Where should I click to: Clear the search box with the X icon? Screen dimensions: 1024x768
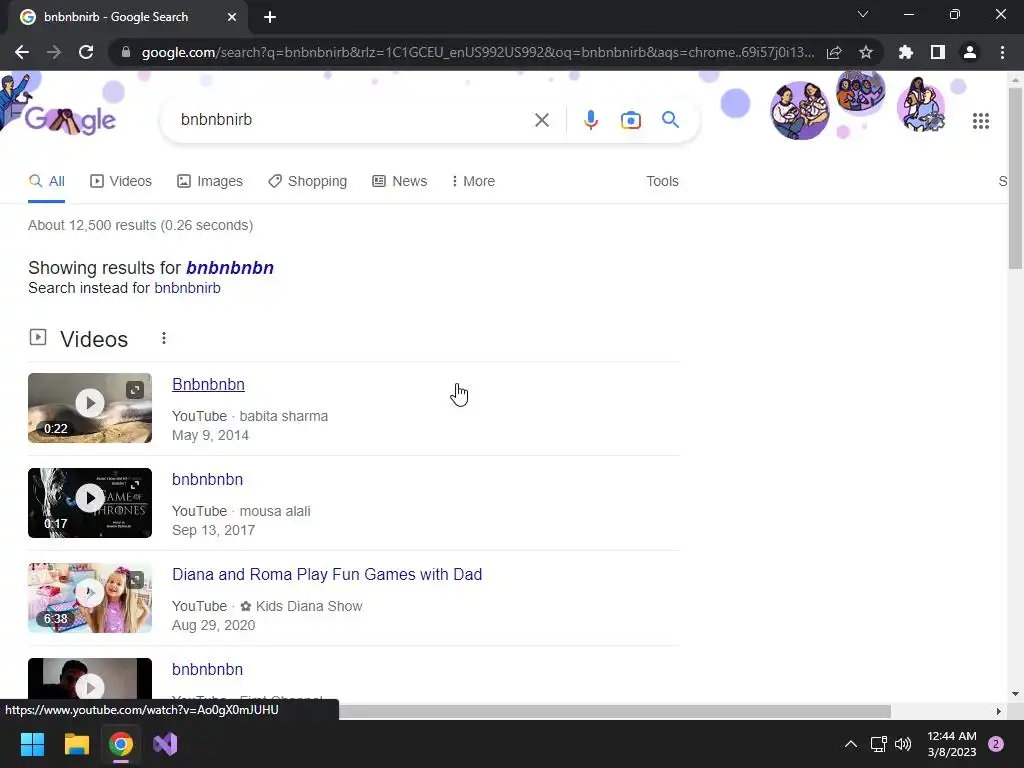point(541,120)
